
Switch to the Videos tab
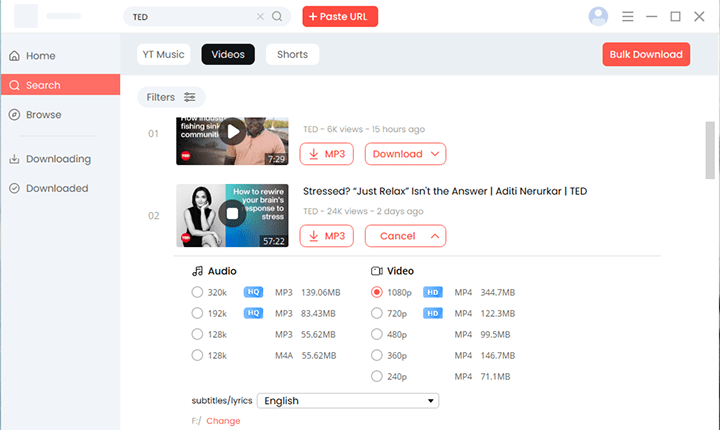(228, 54)
